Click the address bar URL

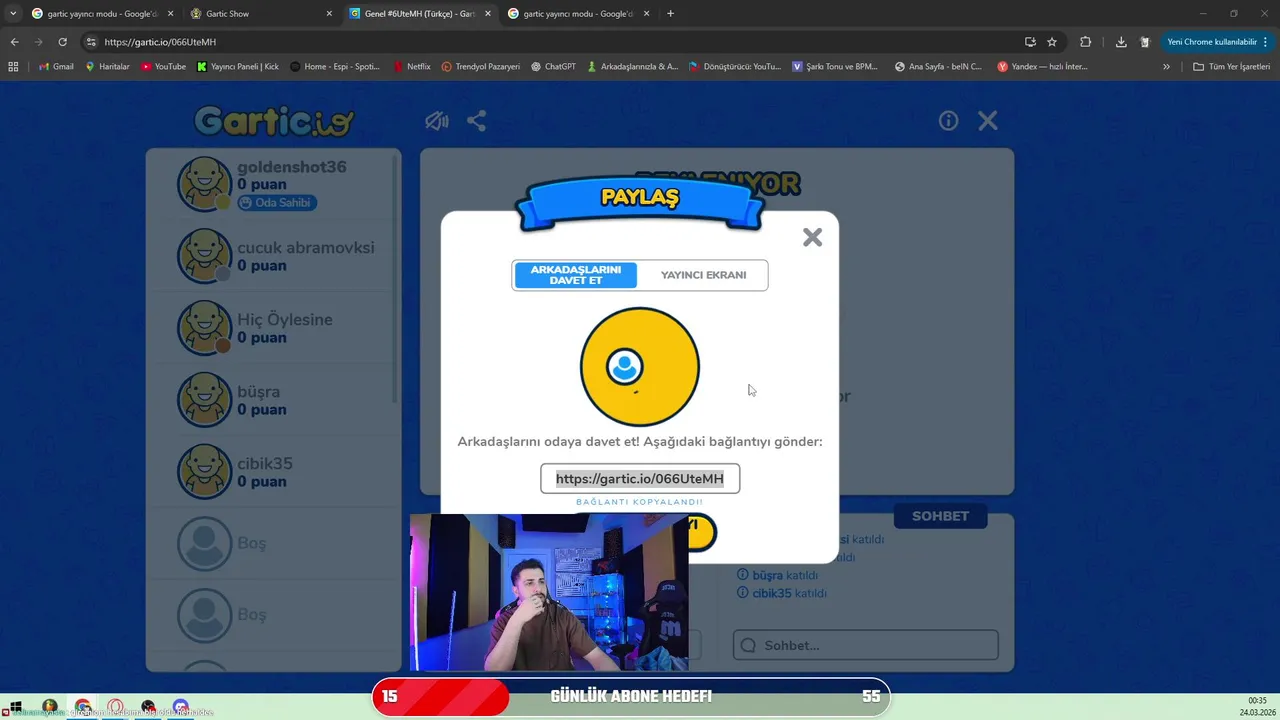tap(160, 42)
